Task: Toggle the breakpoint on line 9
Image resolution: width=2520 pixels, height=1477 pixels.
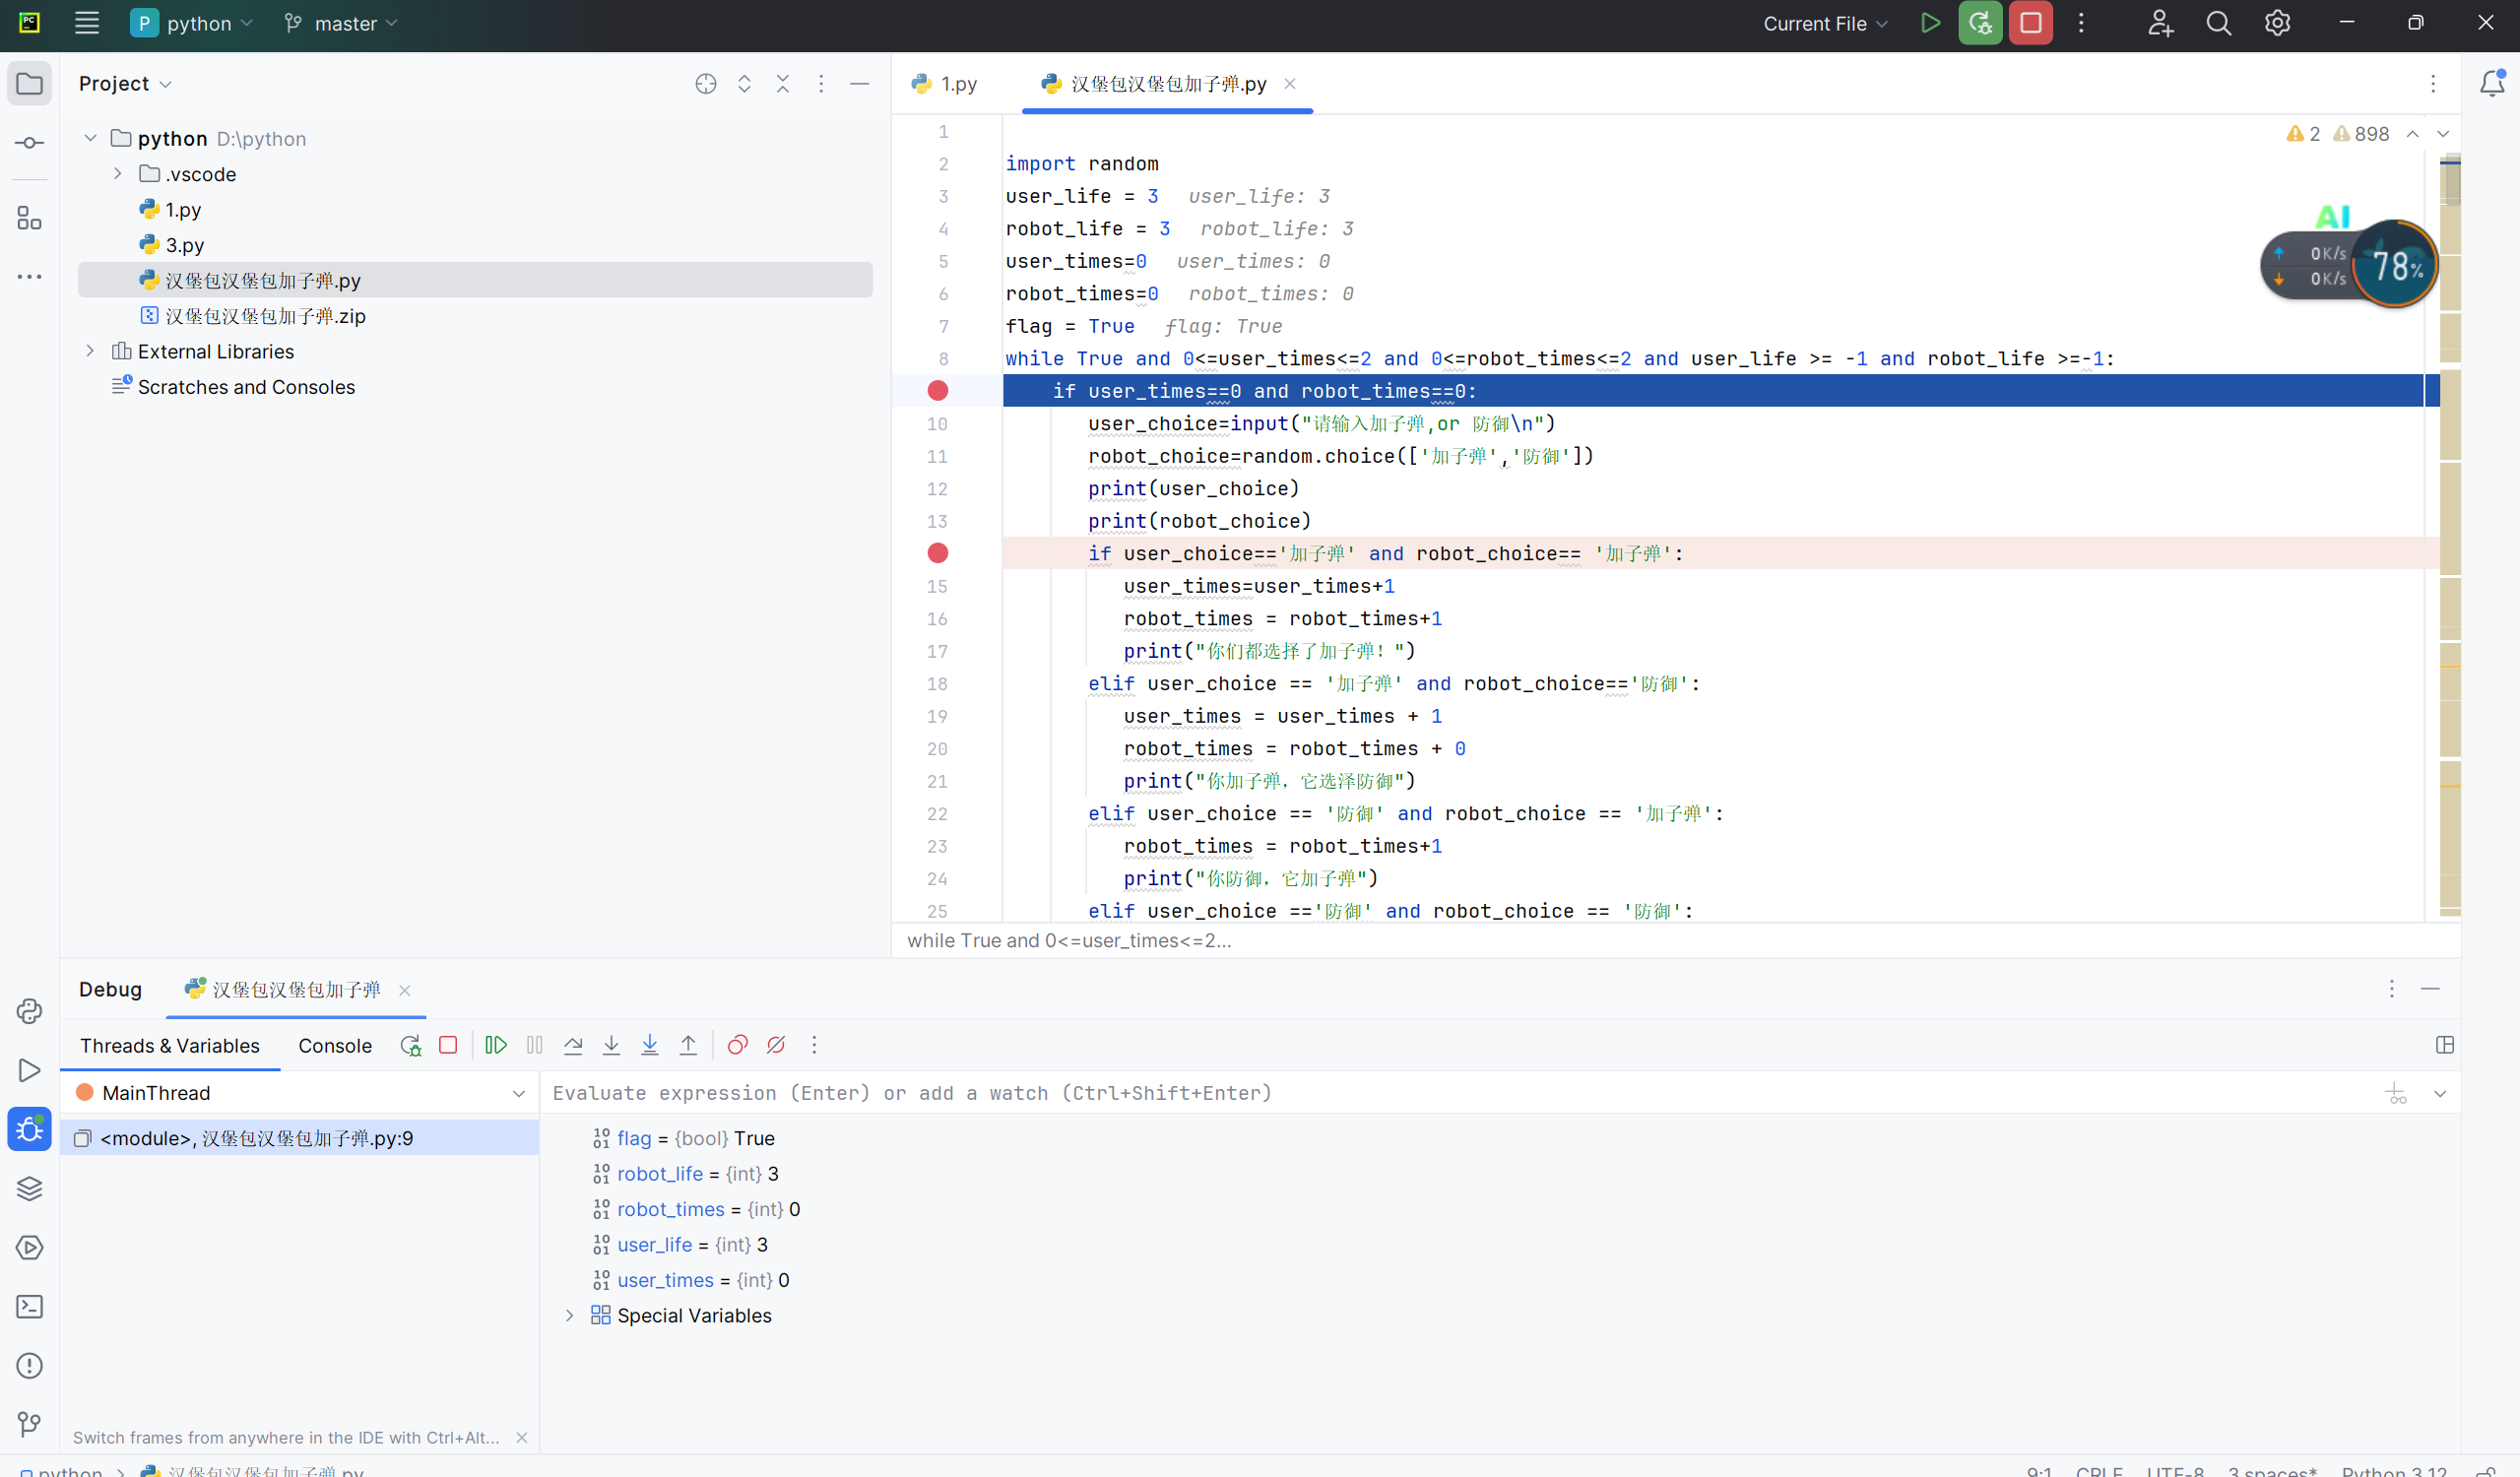Action: click(x=937, y=391)
